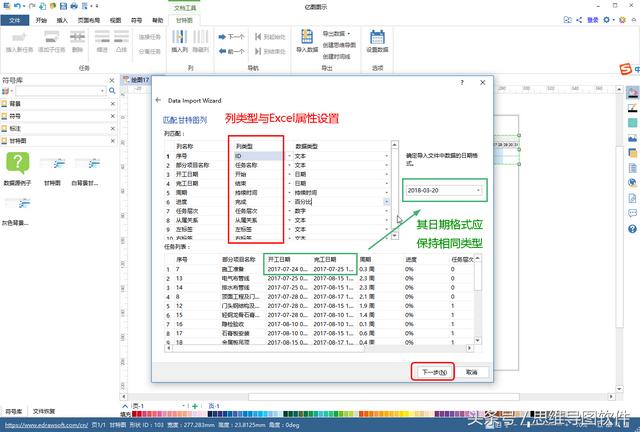
Task: Open data type dropdown for 任务层次 row (数字)
Action: click(386, 211)
